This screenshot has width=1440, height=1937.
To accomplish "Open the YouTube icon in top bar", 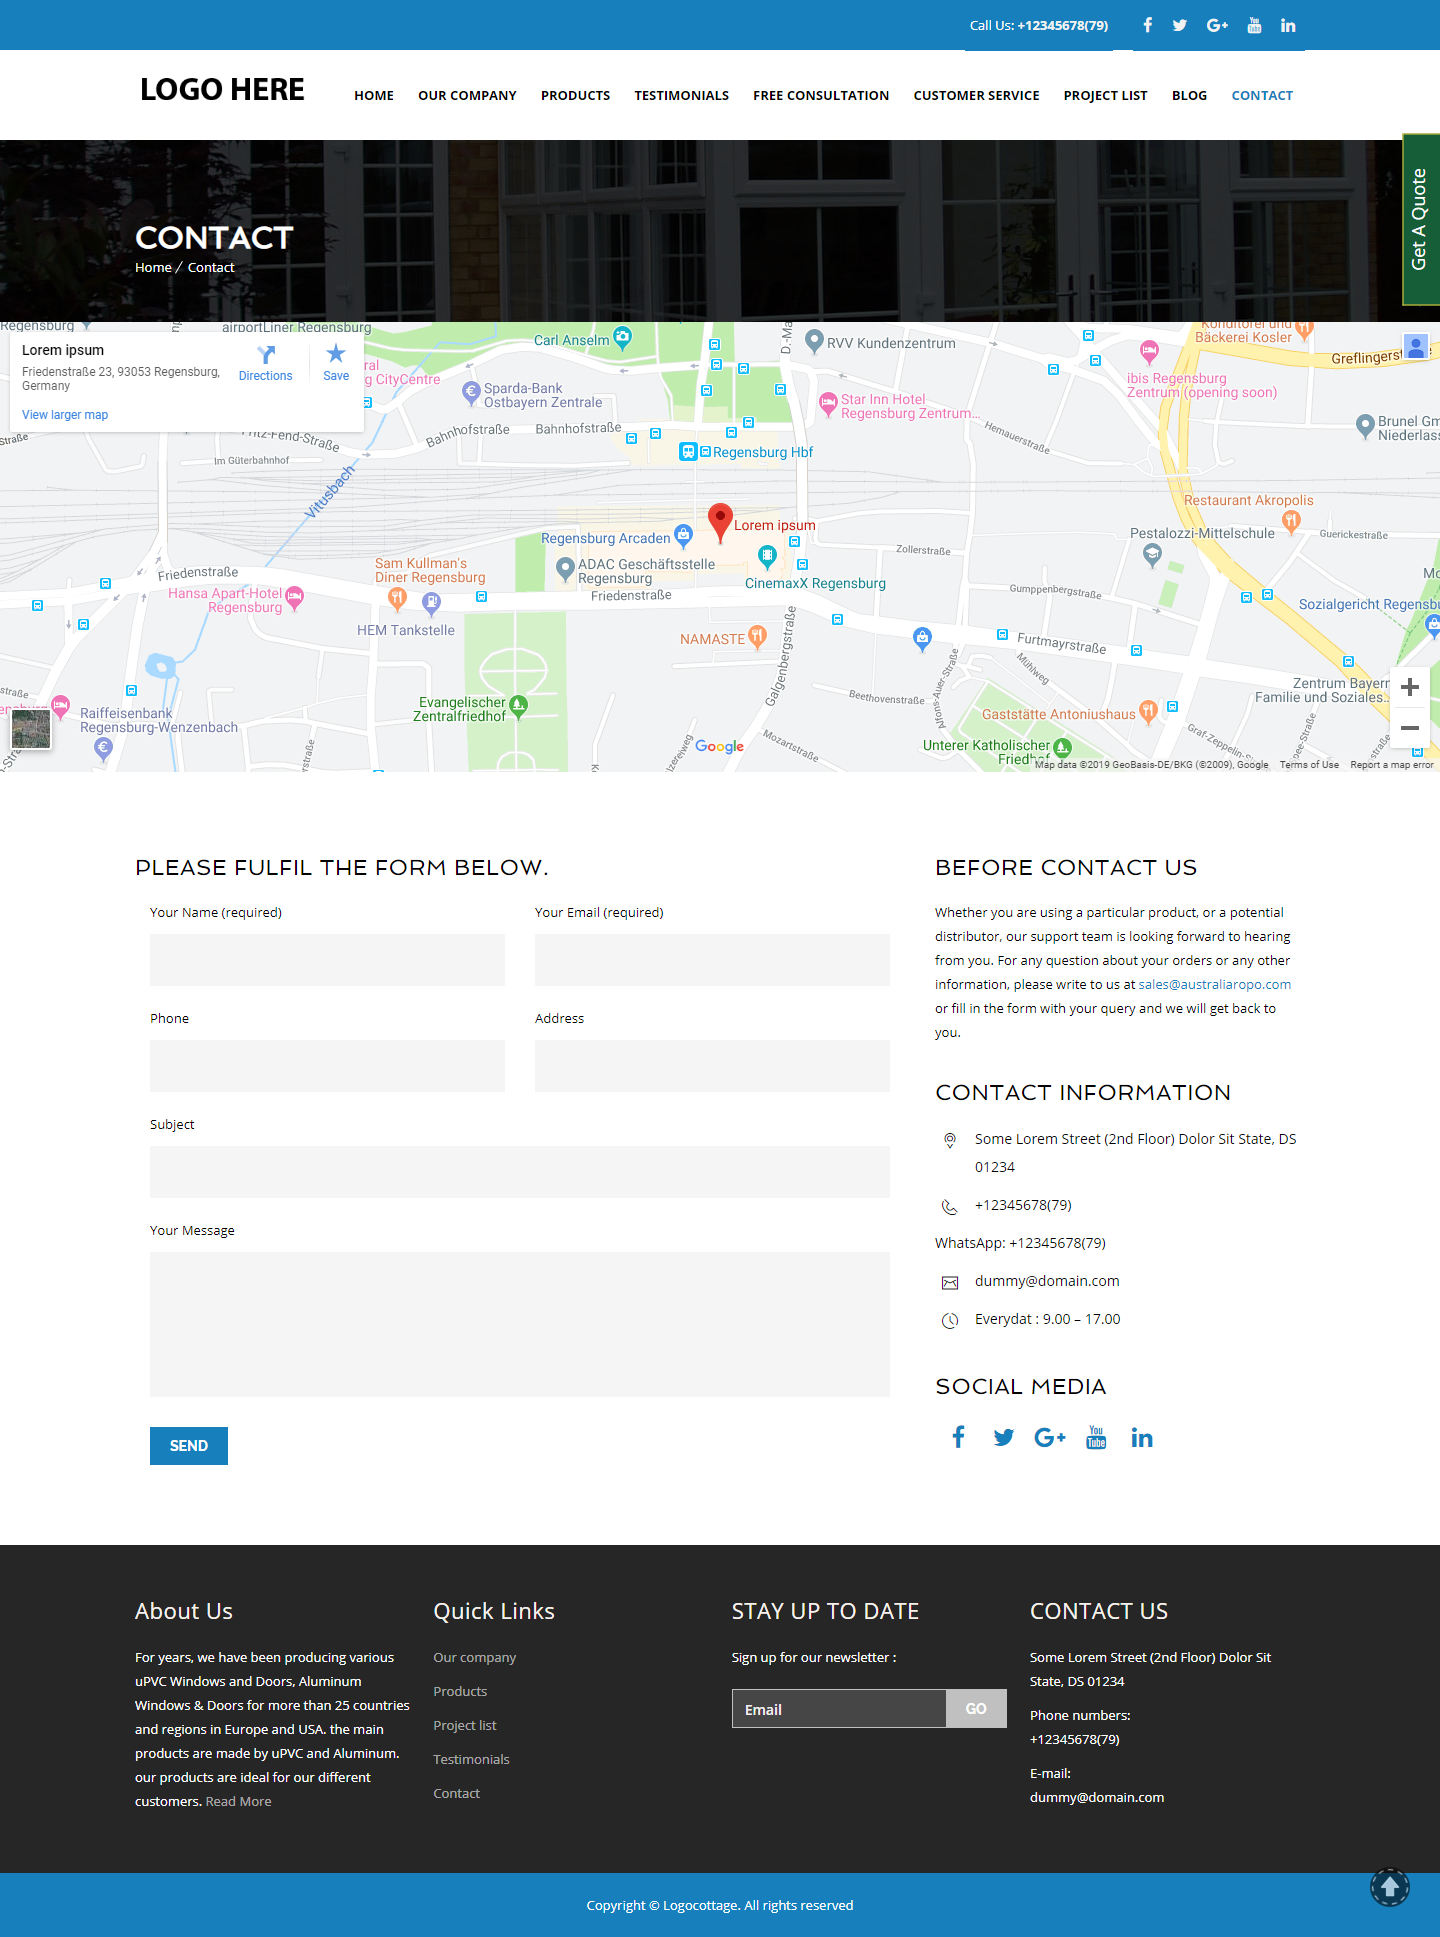I will tap(1254, 25).
